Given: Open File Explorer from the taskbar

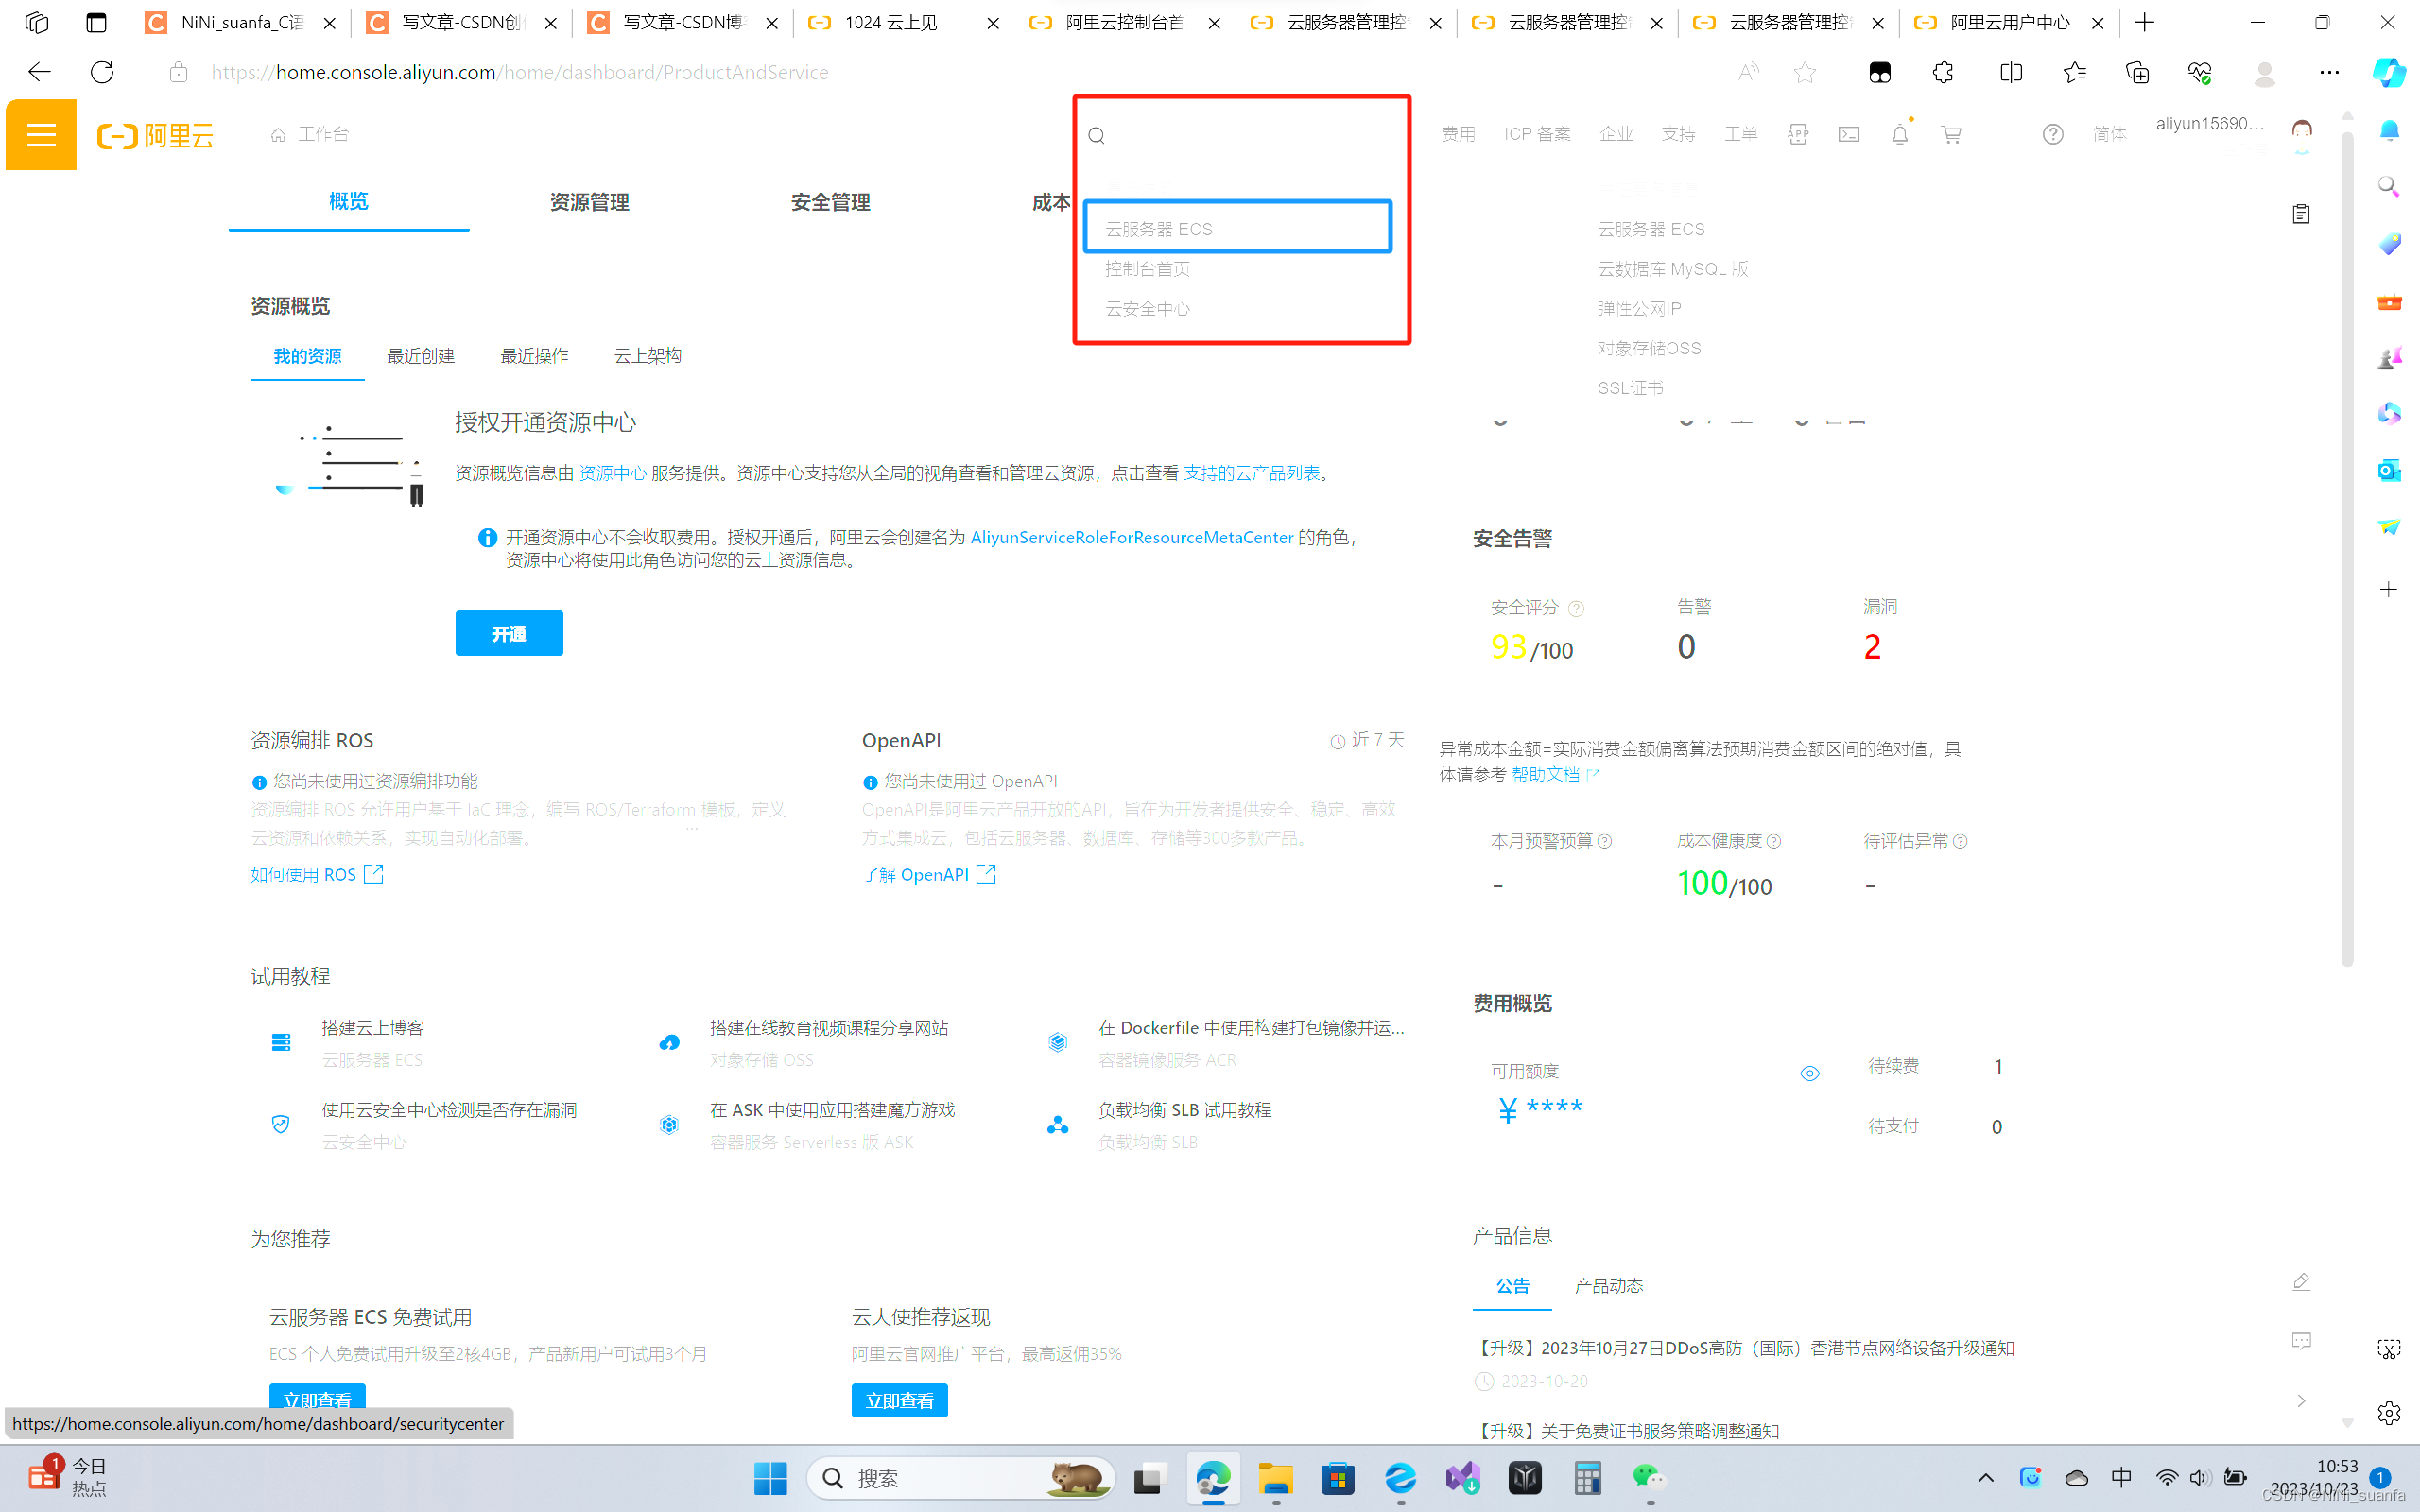Looking at the screenshot, I should (1275, 1478).
